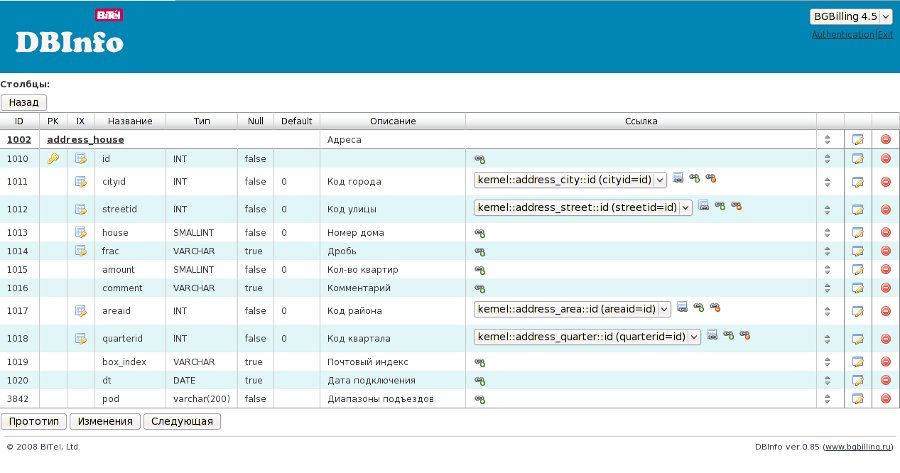Open the address_street link dropdown
The width and height of the screenshot is (900, 473).
click(x=583, y=207)
